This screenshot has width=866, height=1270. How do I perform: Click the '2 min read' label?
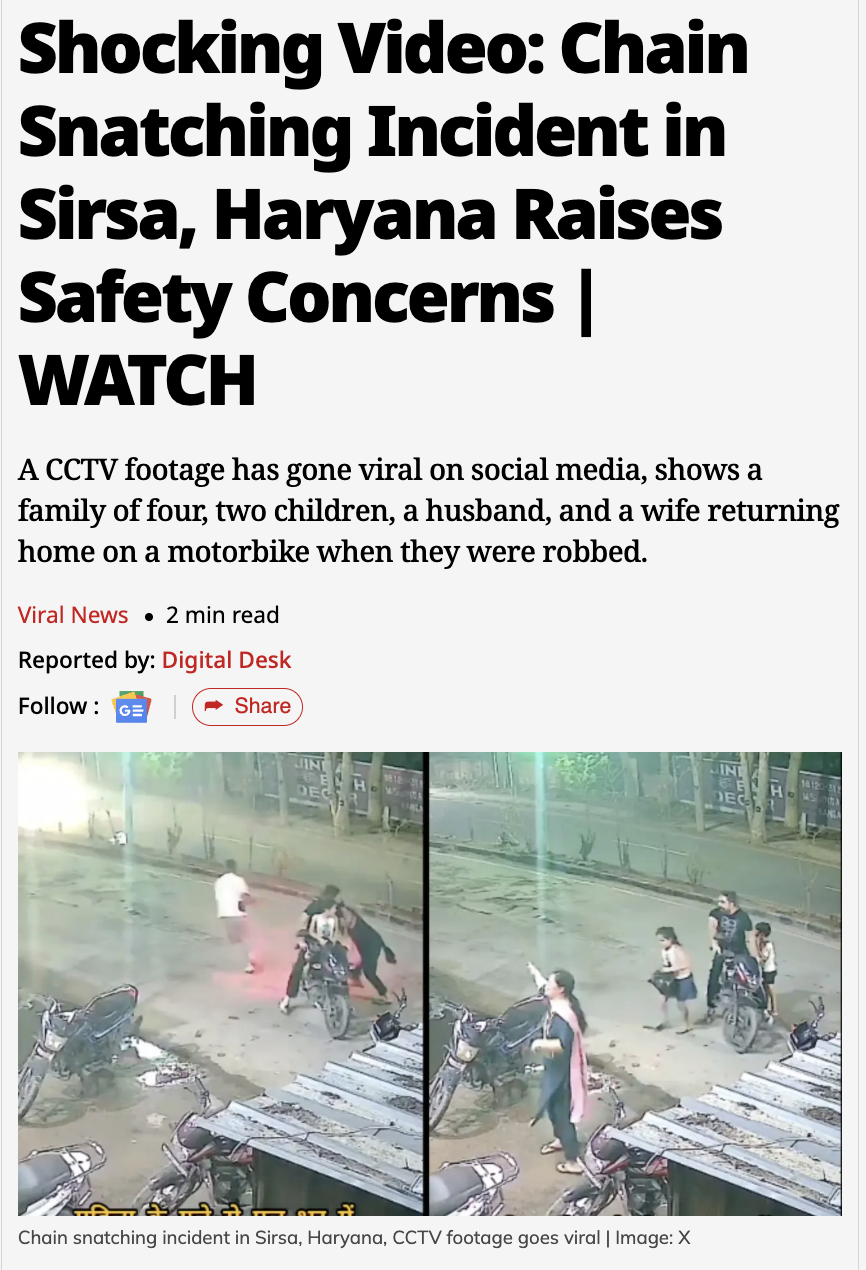pyautogui.click(x=222, y=615)
